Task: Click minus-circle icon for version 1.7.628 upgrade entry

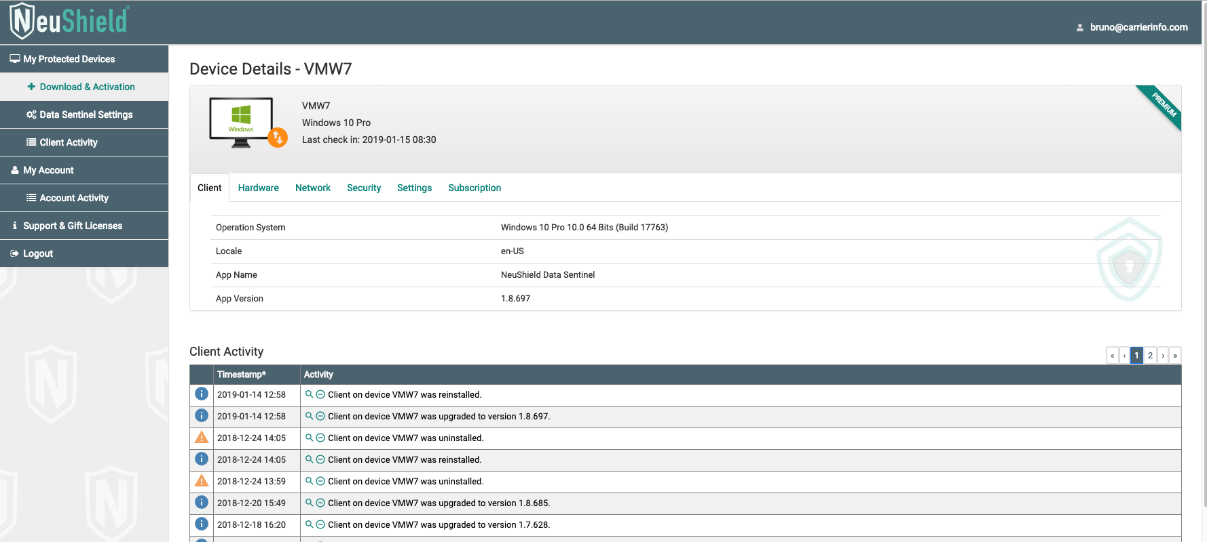Action: pos(320,524)
